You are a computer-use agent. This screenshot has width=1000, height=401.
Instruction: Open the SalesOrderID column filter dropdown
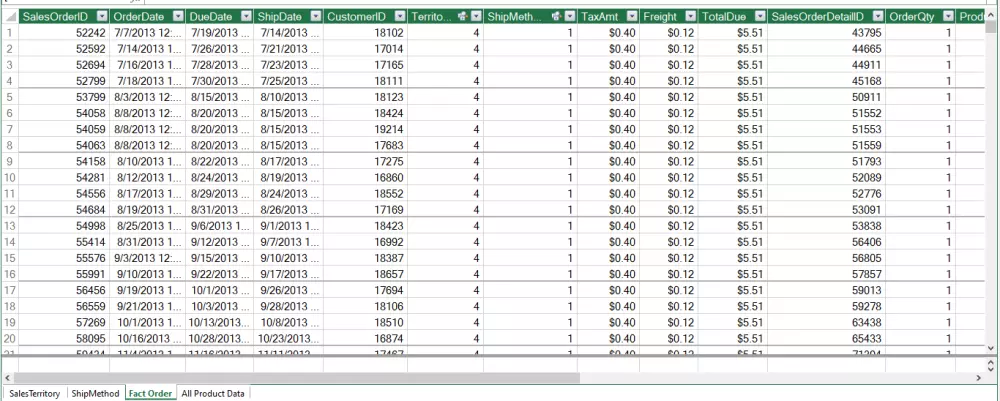coord(103,17)
